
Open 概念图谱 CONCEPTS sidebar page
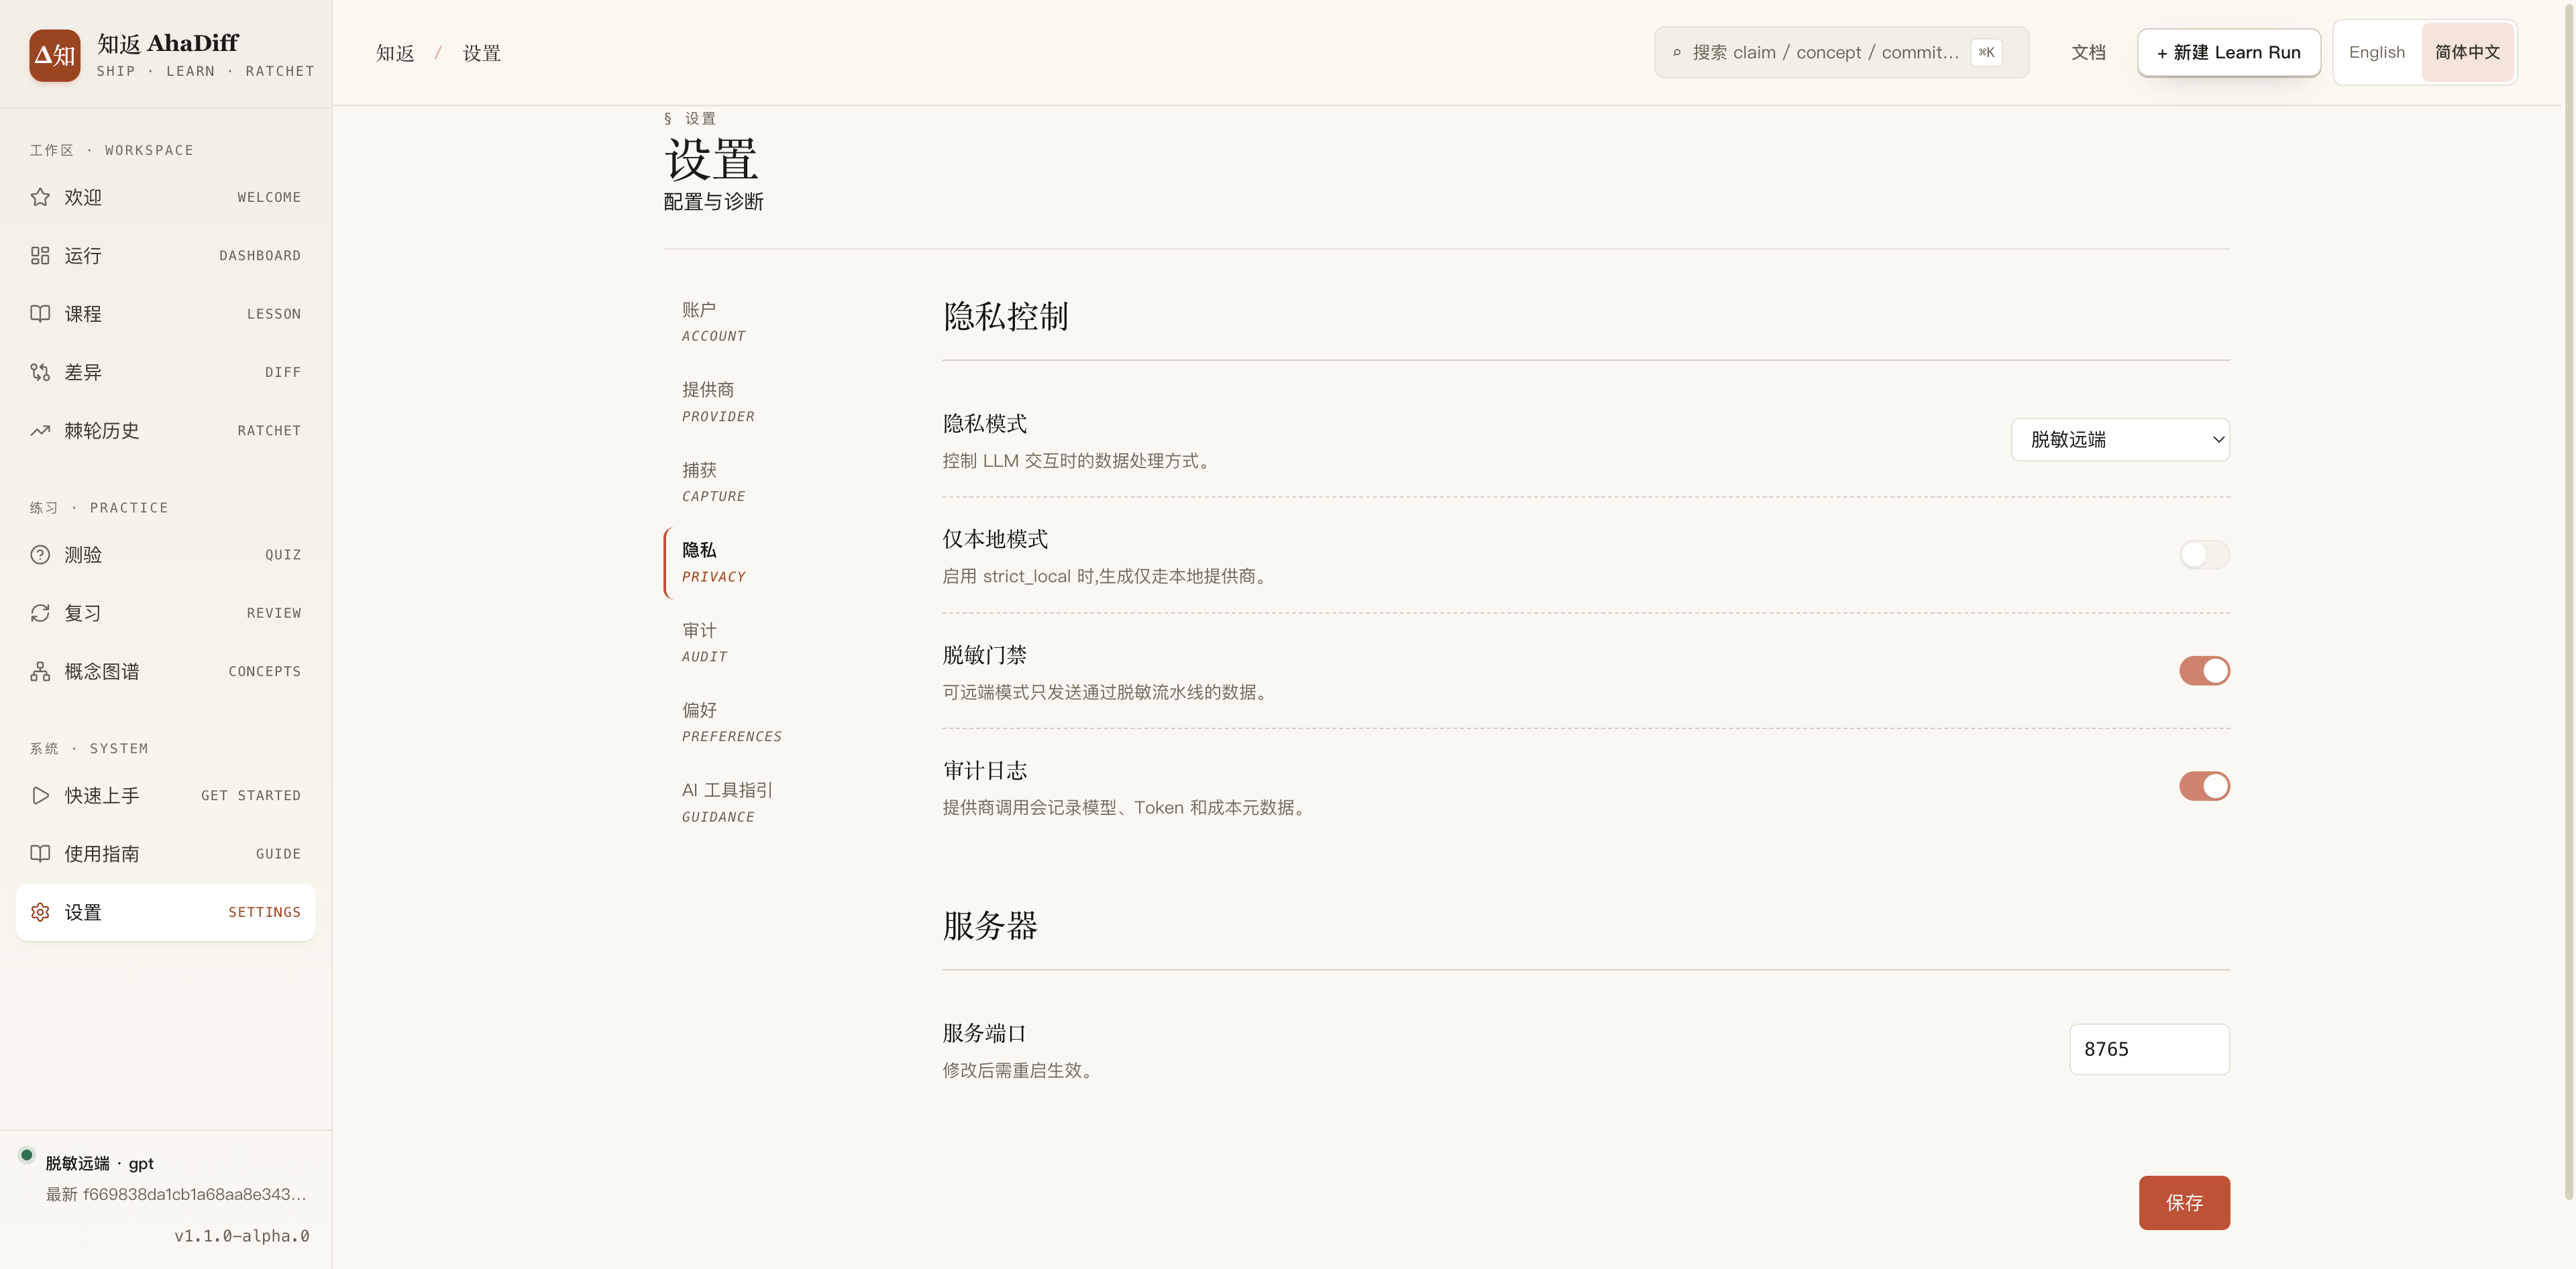165,671
